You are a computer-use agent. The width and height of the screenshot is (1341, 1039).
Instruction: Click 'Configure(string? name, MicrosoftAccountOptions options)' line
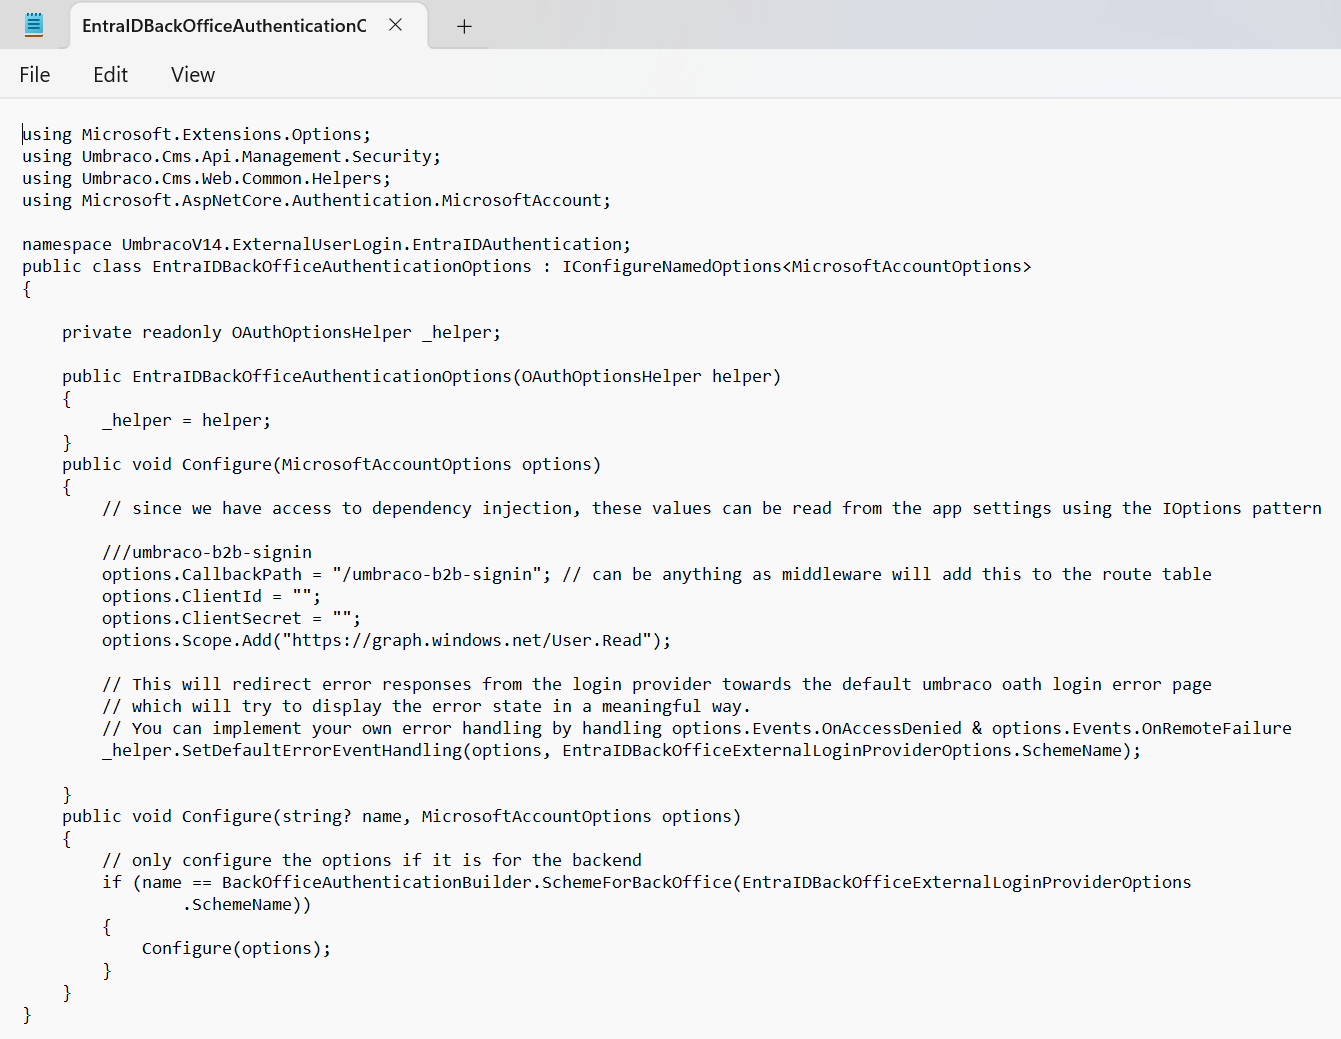(x=401, y=816)
